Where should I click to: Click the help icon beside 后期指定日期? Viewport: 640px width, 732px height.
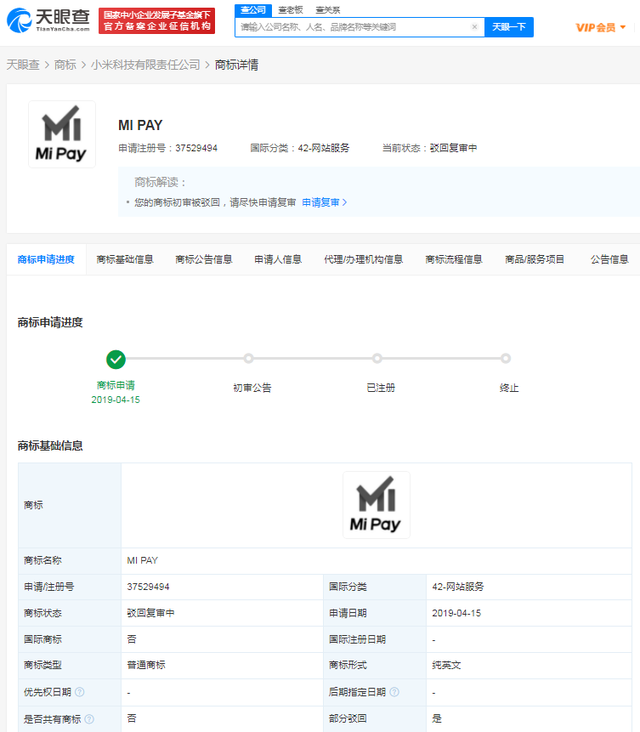click(x=395, y=692)
